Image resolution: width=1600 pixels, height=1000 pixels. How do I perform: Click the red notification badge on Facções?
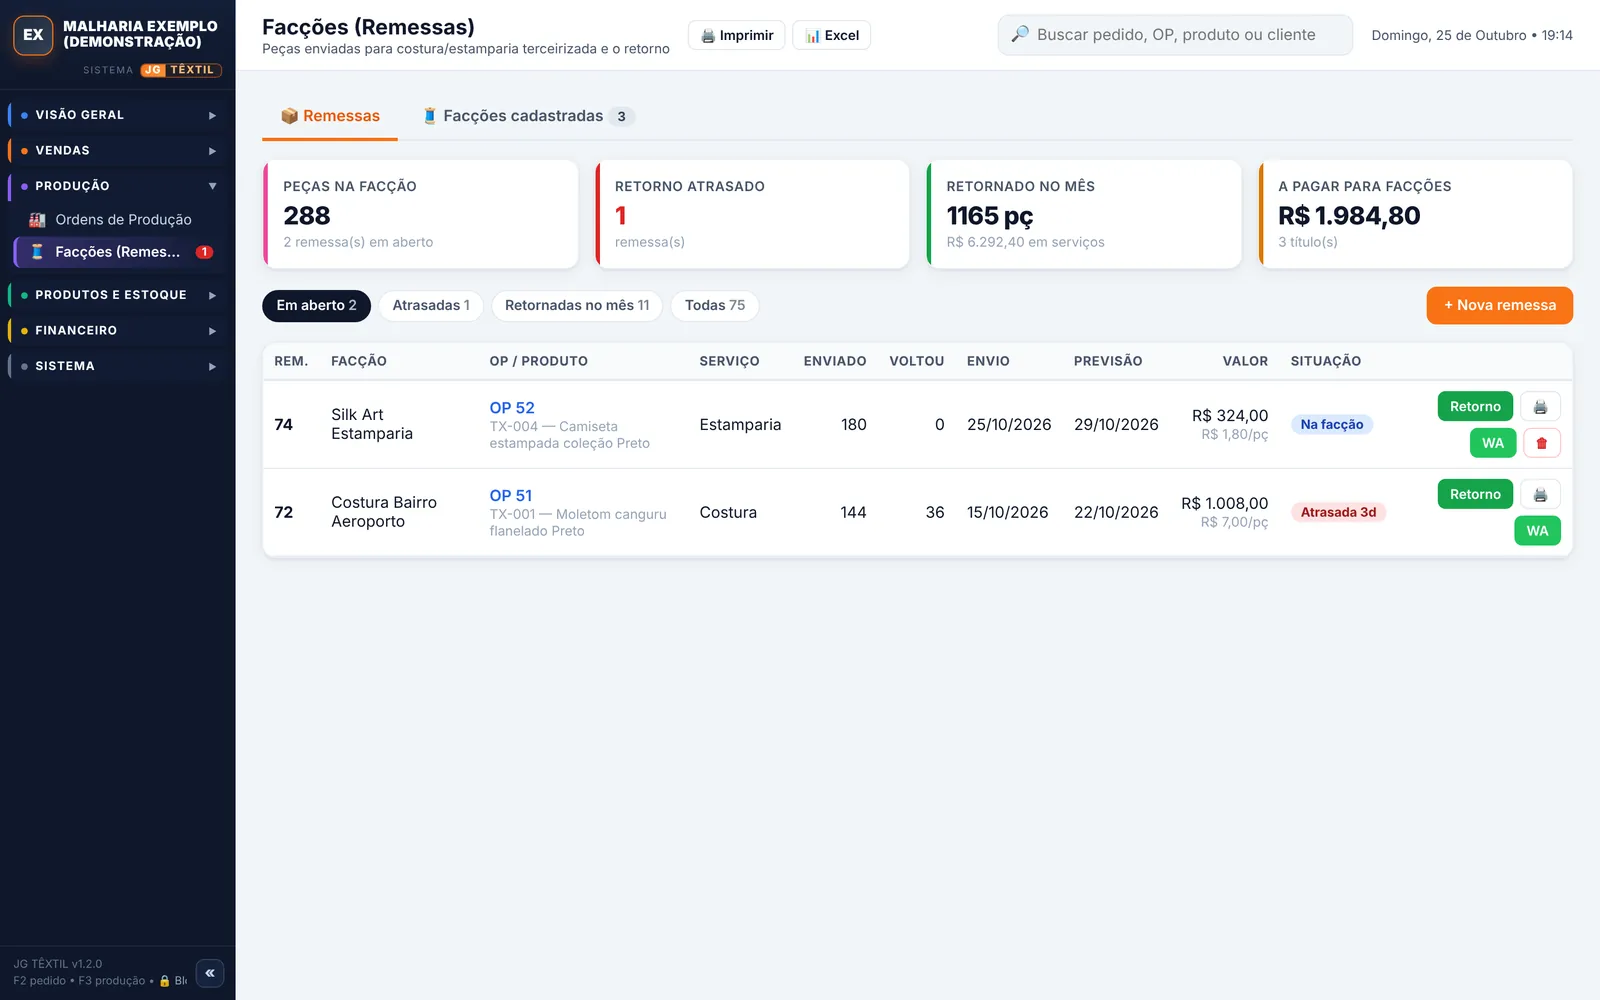204,252
